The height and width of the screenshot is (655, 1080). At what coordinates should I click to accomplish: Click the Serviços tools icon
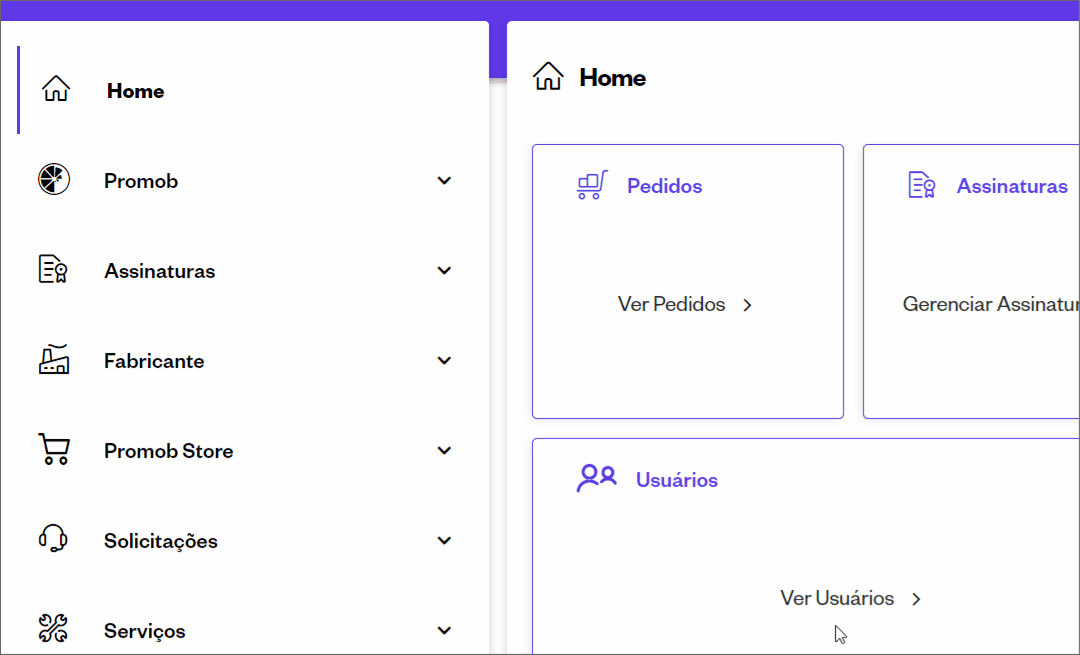click(53, 628)
